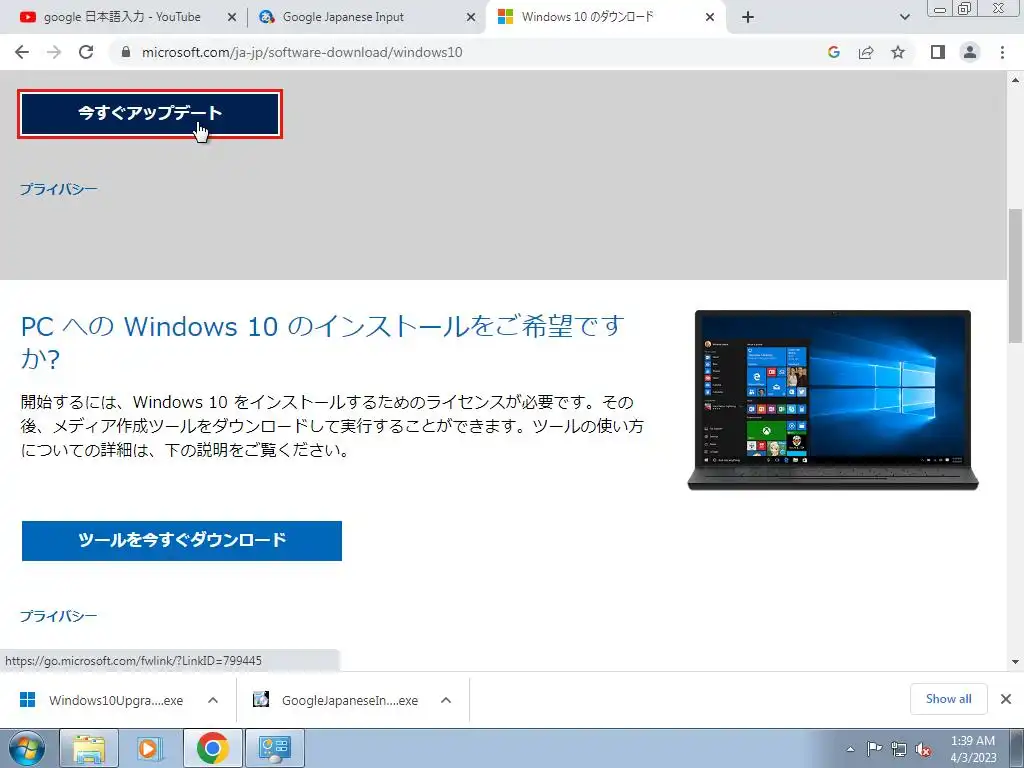Image resolution: width=1024 pixels, height=768 pixels.
Task: Share this page via share icon
Action: pos(866,52)
